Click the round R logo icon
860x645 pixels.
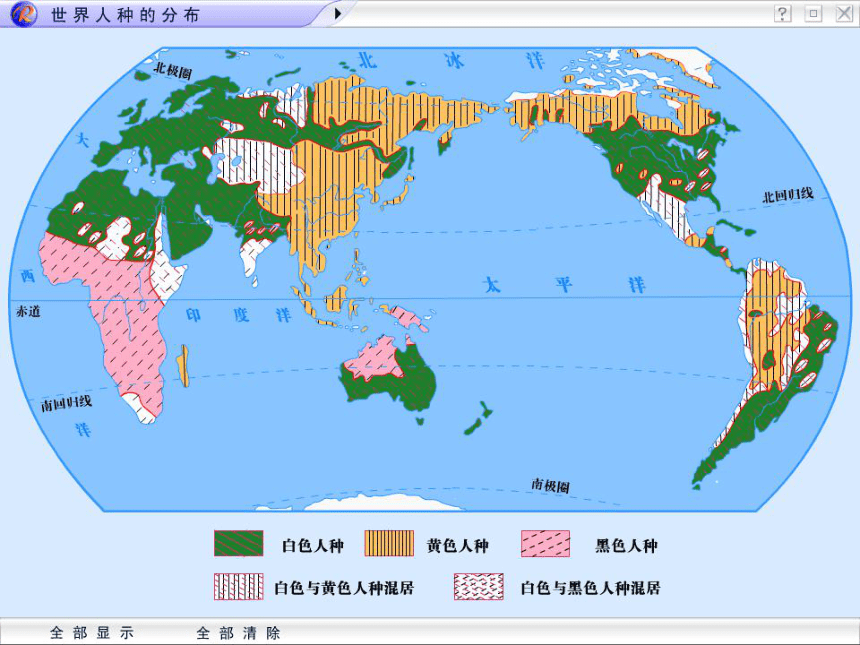[23, 14]
